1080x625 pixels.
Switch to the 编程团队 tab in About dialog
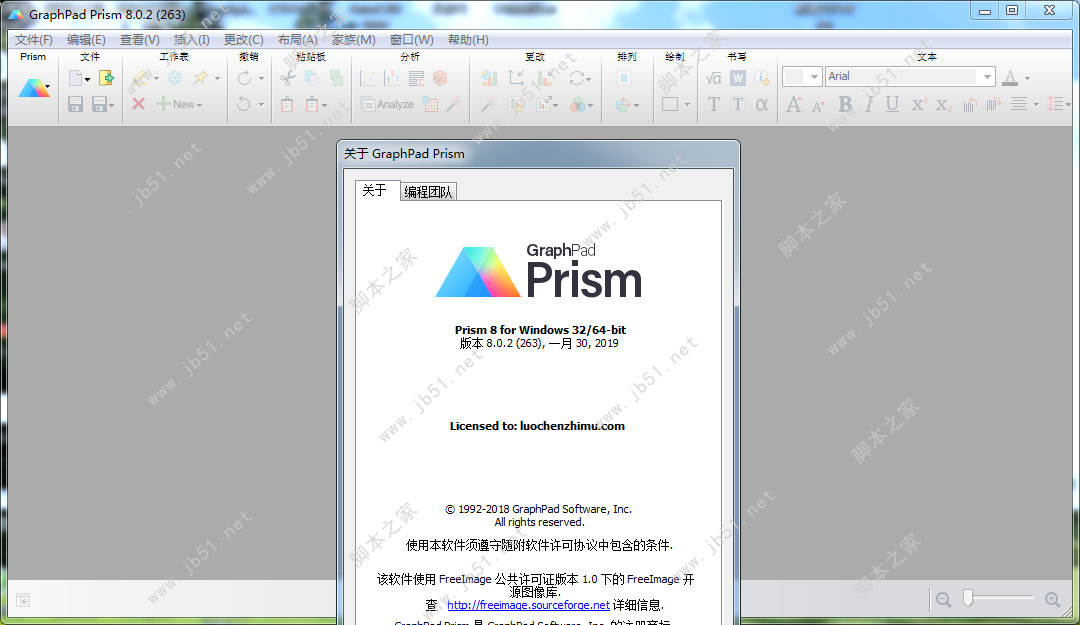coord(428,192)
